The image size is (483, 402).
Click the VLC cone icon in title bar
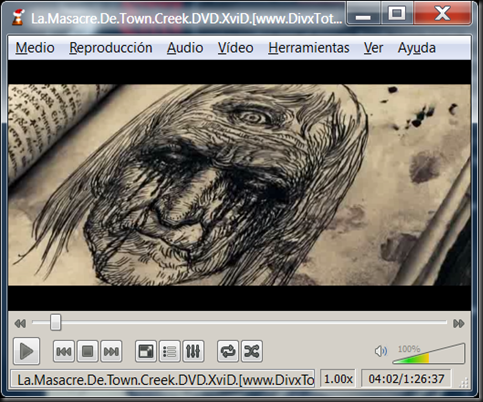pyautogui.click(x=18, y=18)
